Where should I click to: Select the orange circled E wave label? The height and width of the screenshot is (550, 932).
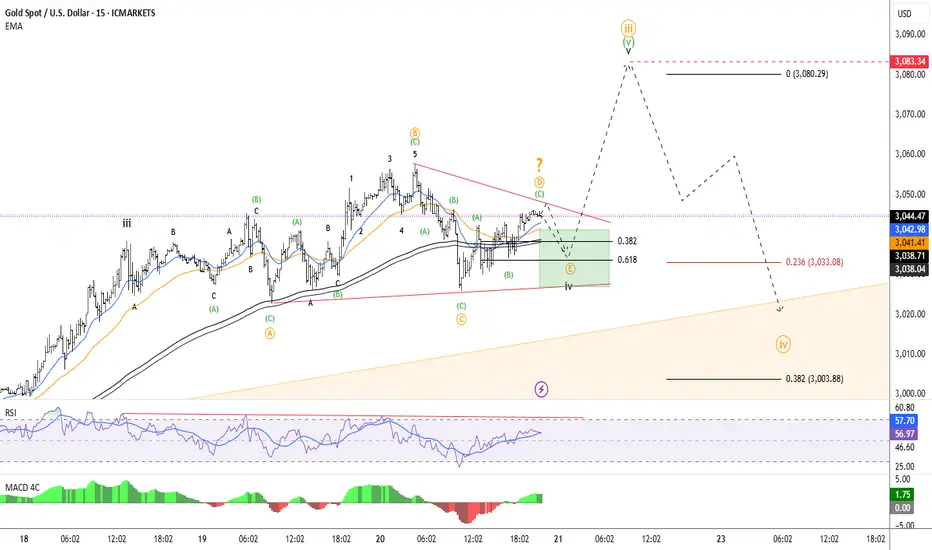tap(570, 269)
